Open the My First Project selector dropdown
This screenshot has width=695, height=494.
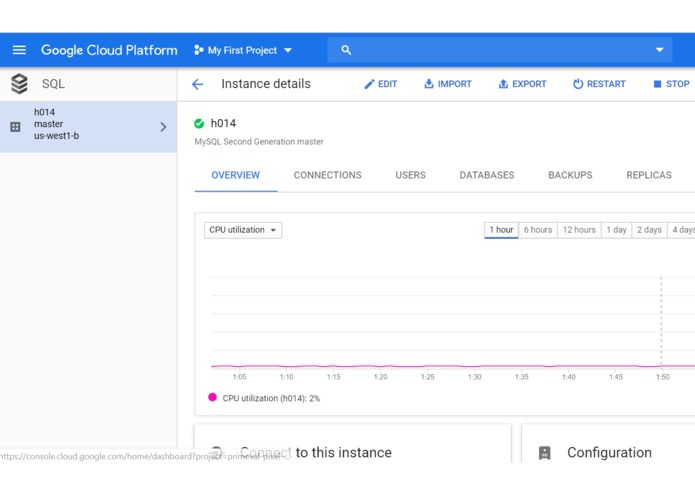coord(243,50)
